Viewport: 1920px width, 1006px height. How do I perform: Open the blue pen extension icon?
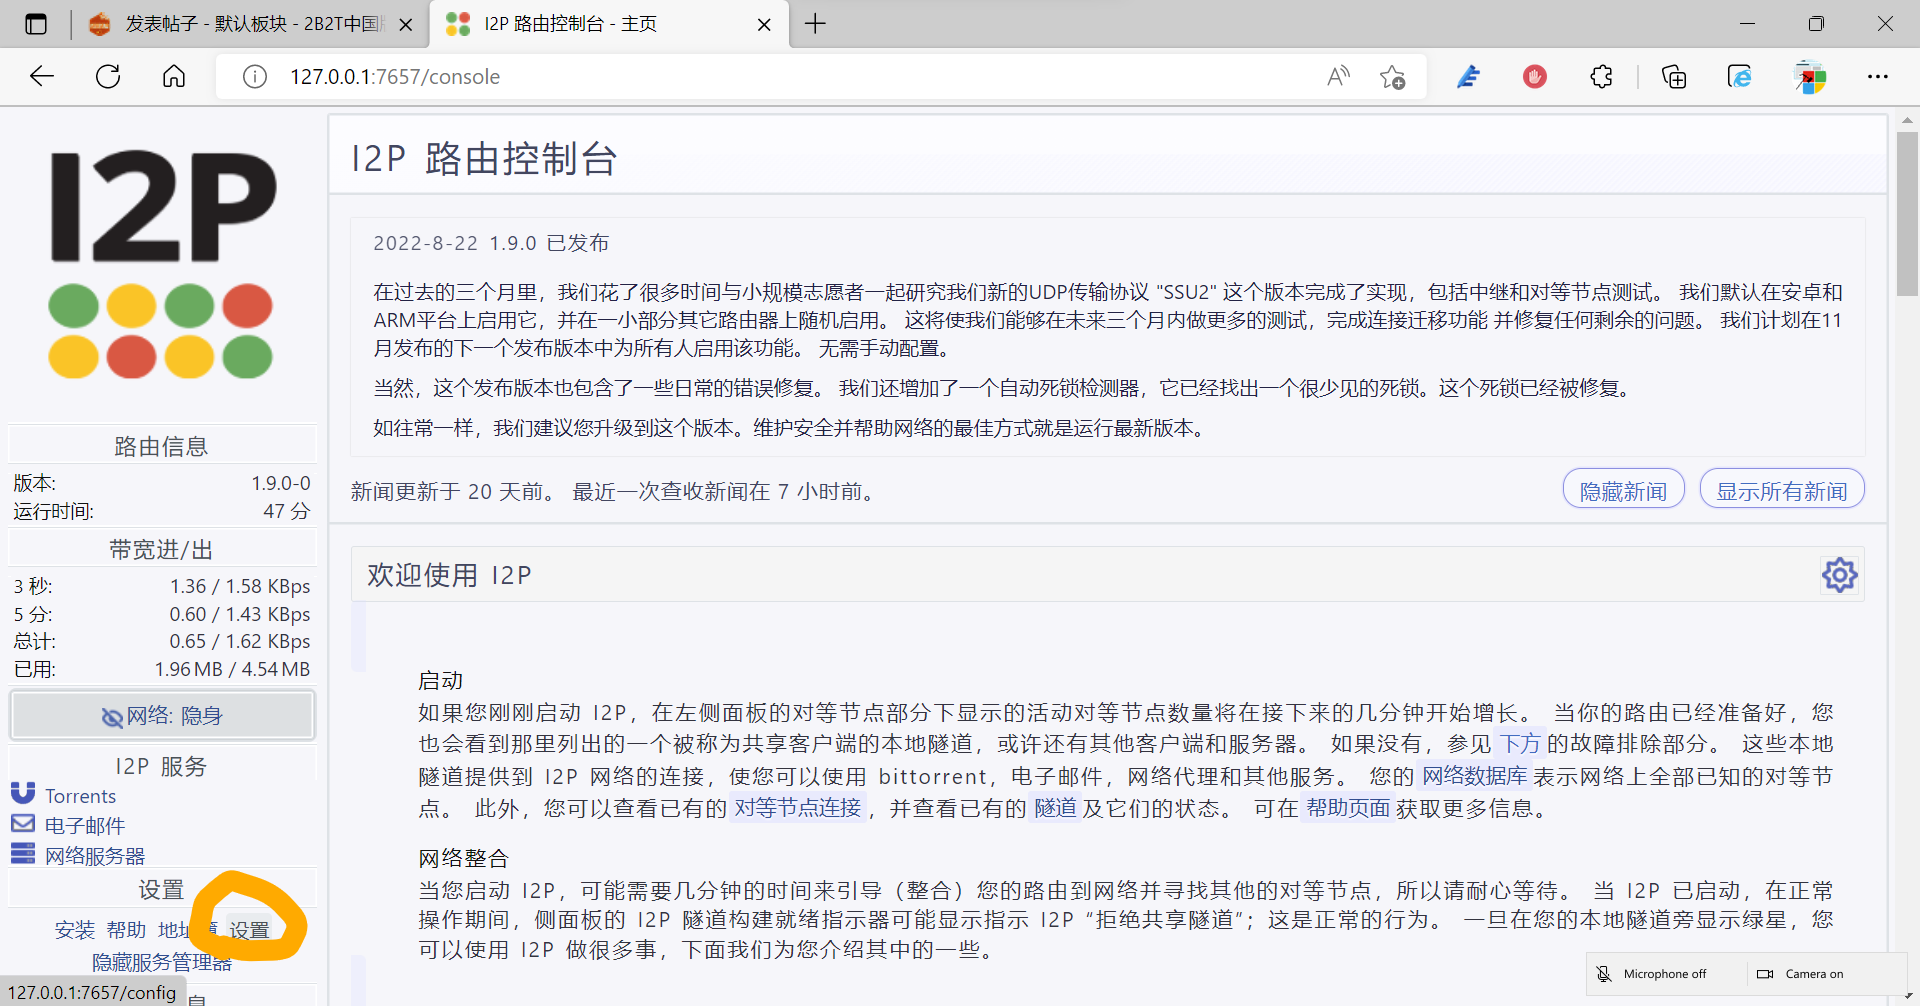[x=1468, y=76]
